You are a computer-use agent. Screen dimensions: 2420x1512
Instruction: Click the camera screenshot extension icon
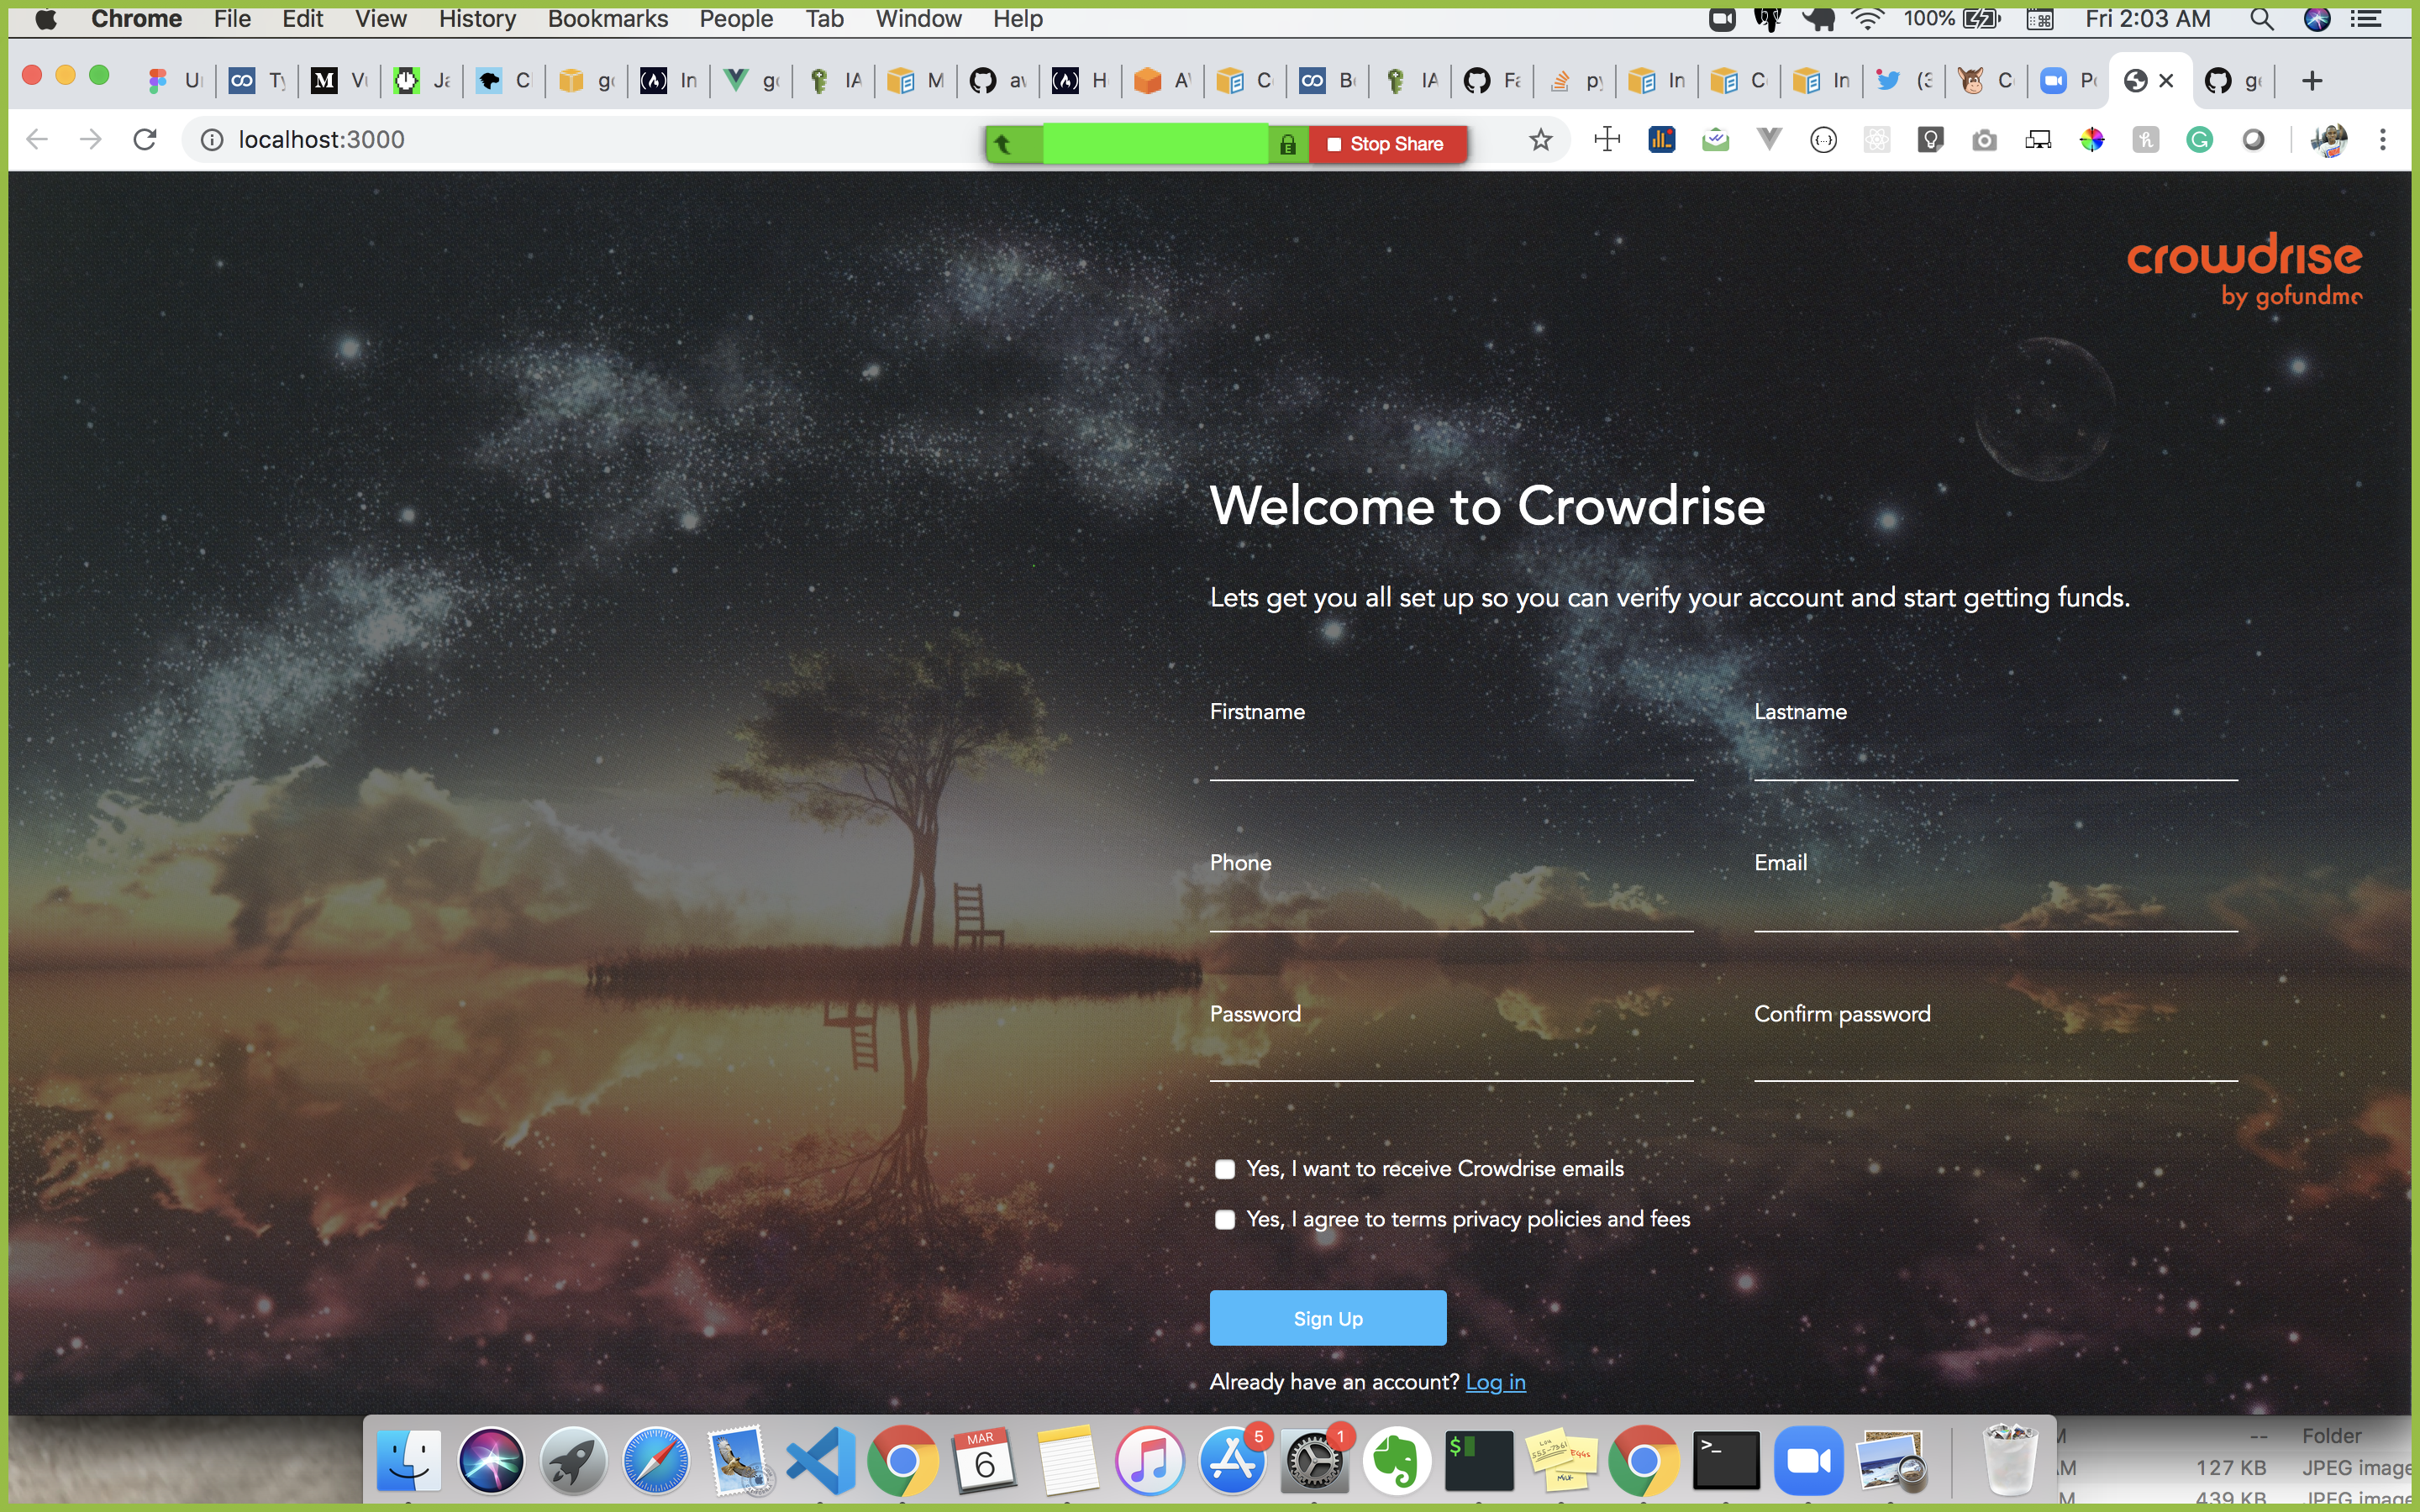click(1984, 141)
